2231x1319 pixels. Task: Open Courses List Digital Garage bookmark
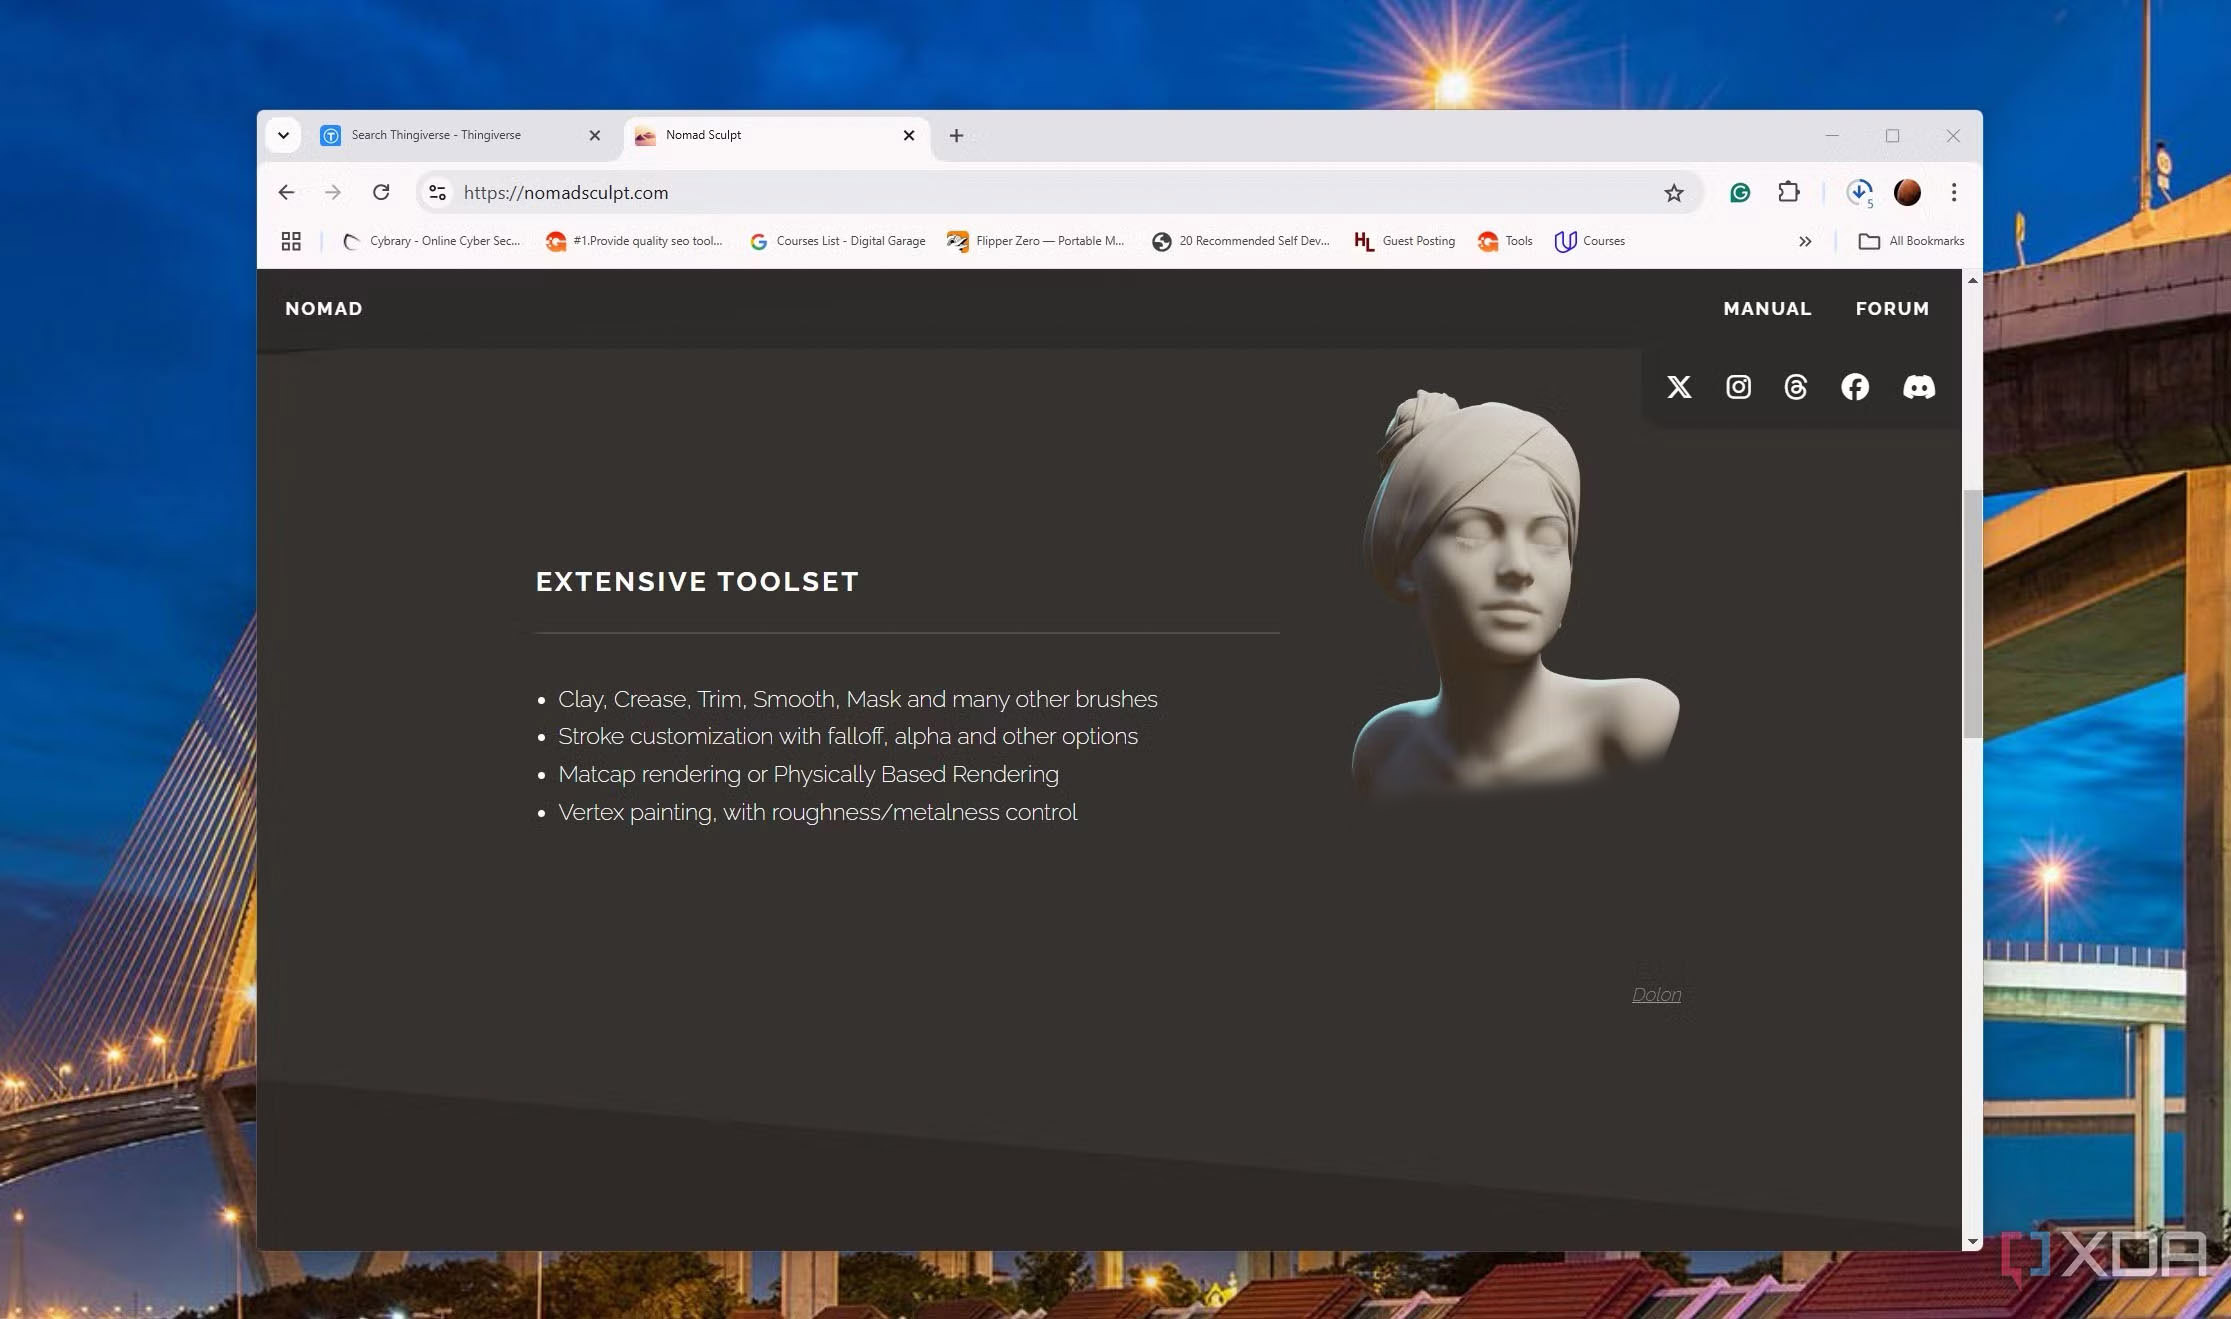837,241
